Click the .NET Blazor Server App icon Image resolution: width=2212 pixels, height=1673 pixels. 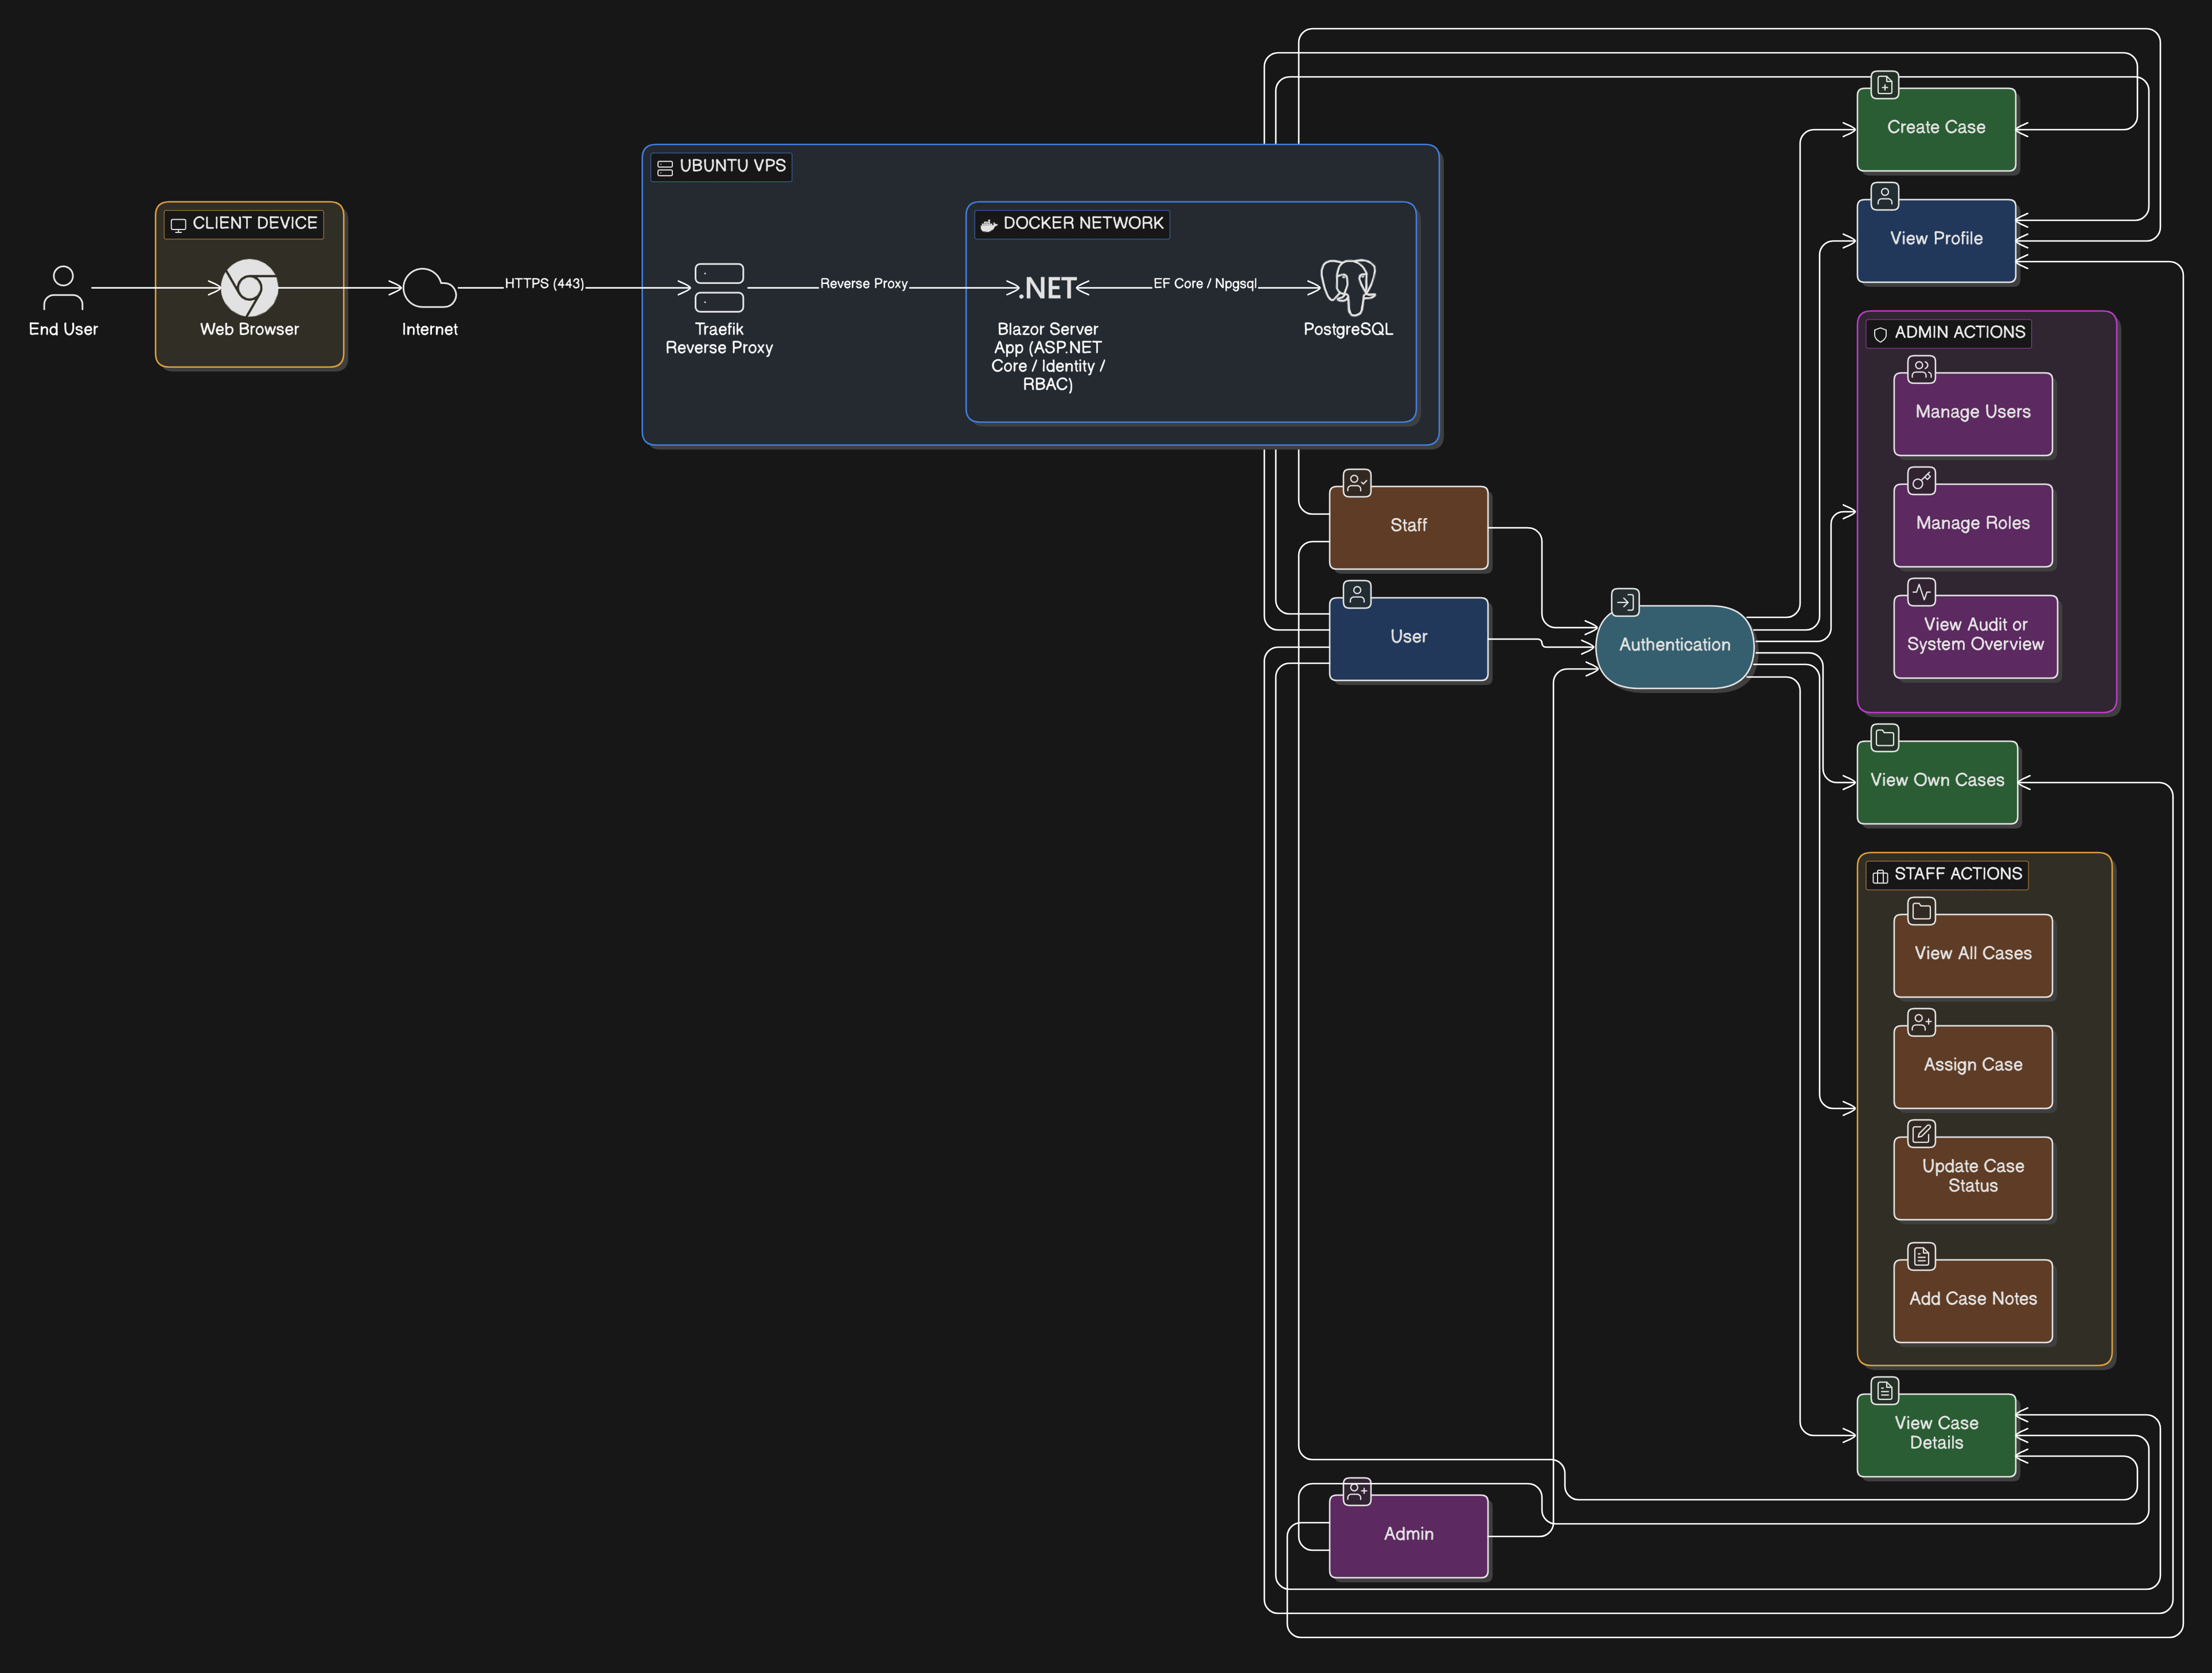1047,288
